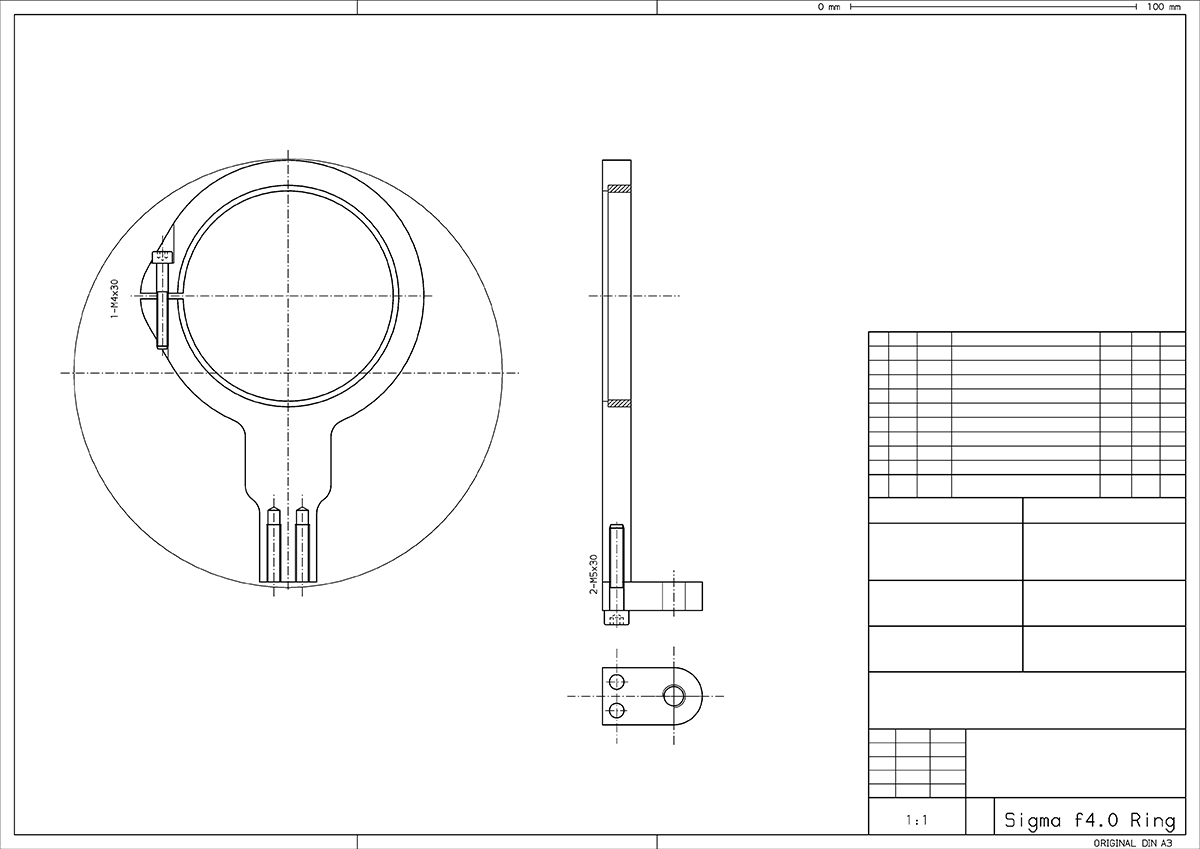Select the mounting foot block in side view
The width and height of the screenshot is (1200, 849).
tap(667, 596)
